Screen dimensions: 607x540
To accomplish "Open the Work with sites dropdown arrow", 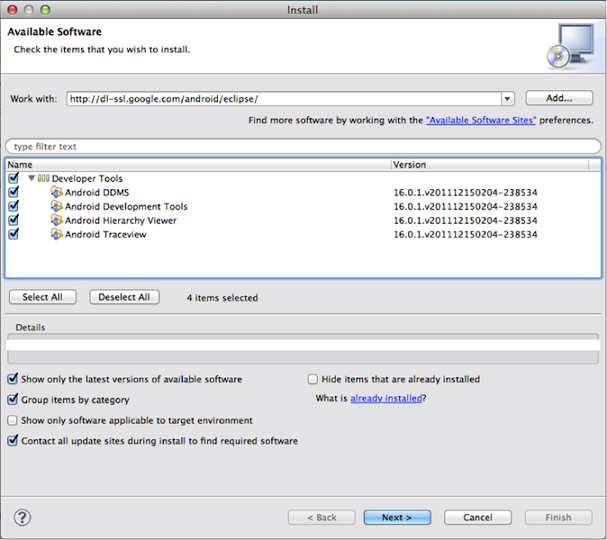I will (x=508, y=99).
